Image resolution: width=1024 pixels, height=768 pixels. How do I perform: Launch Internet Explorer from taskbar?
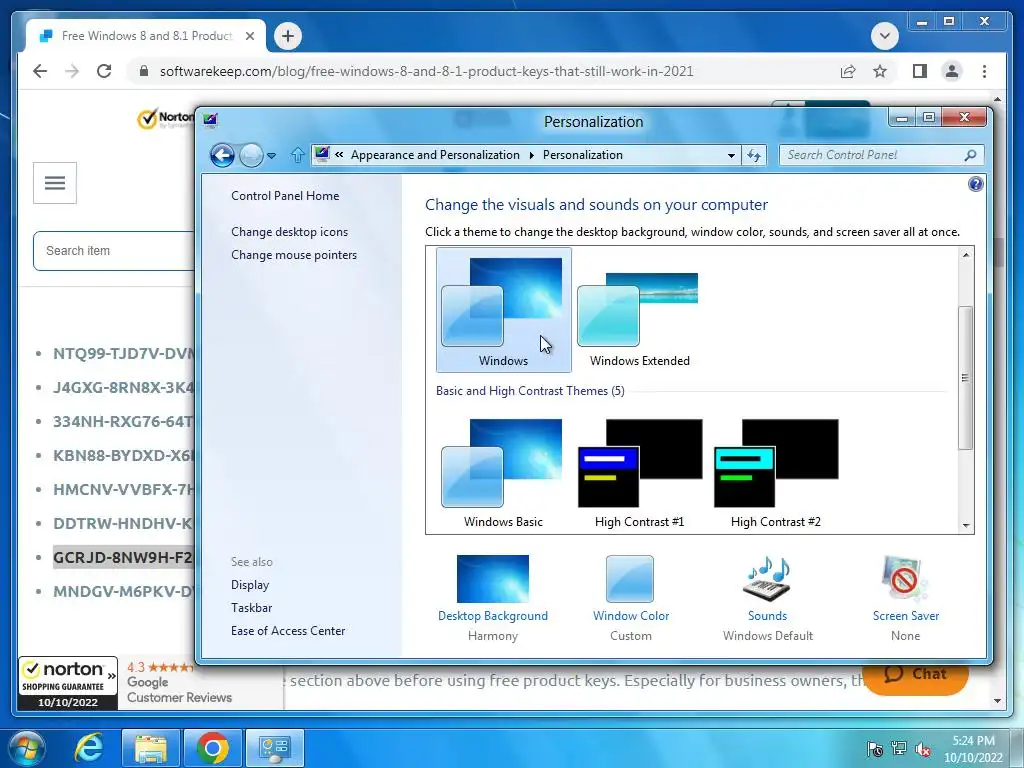pos(88,748)
